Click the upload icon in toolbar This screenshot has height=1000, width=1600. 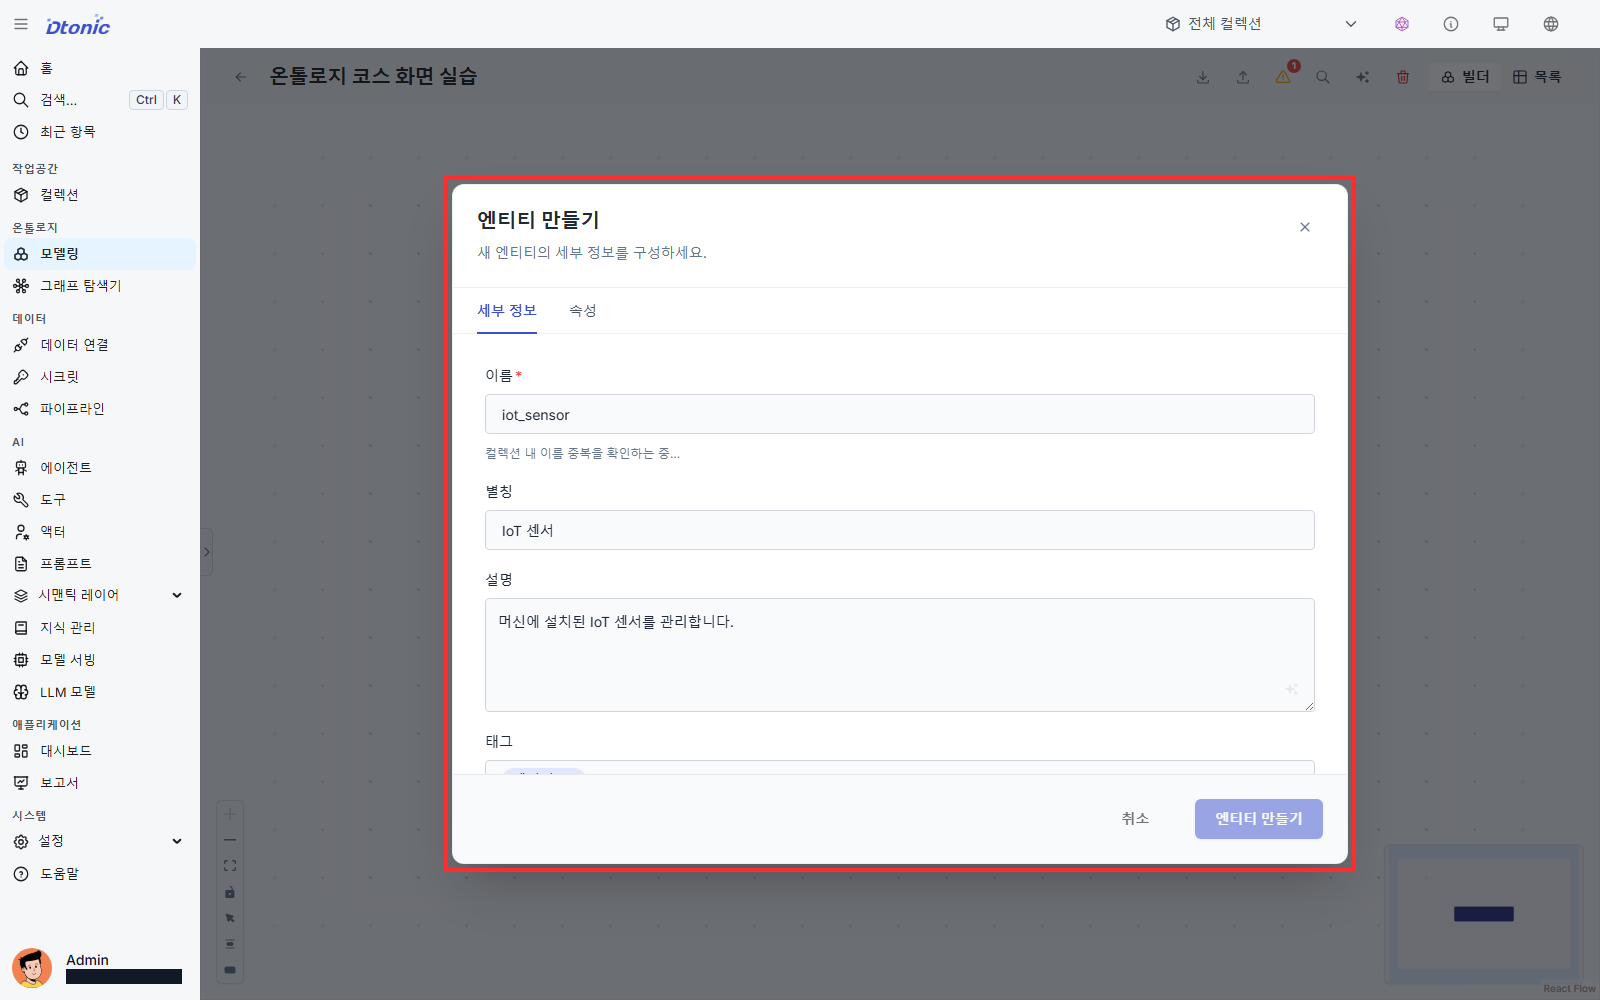(x=1243, y=77)
